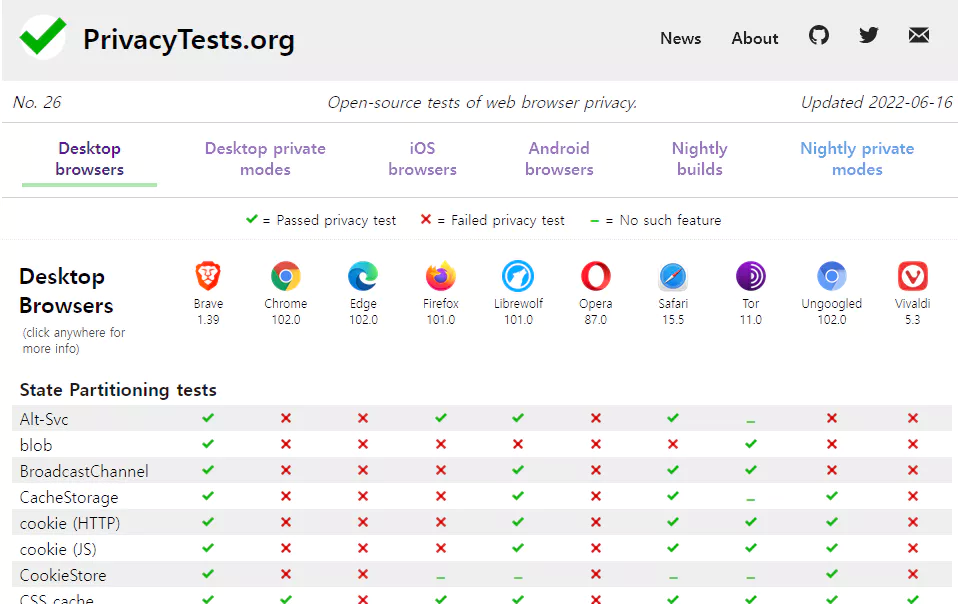Open the About page link
The width and height of the screenshot is (958, 604).
(754, 38)
